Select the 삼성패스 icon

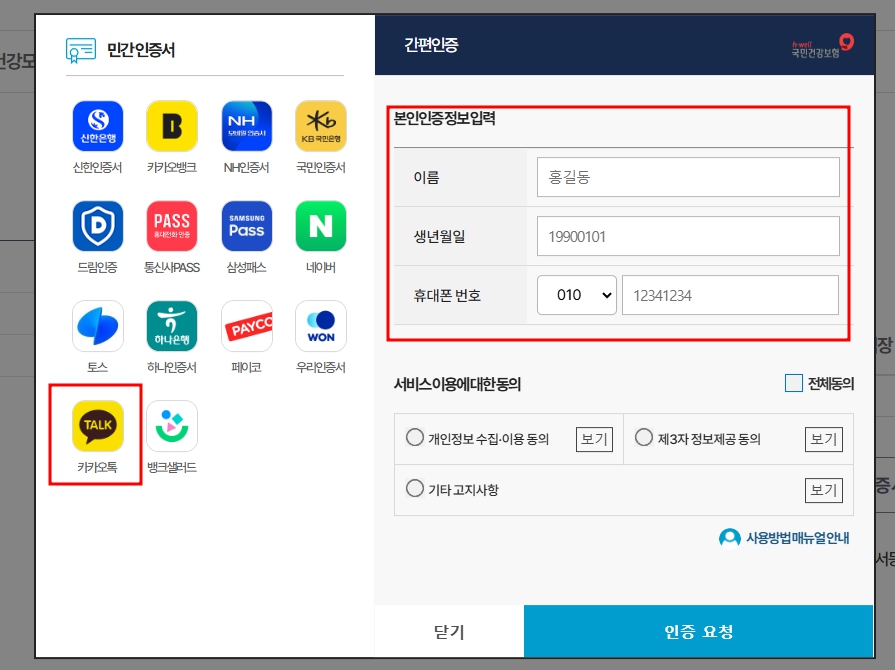[247, 226]
